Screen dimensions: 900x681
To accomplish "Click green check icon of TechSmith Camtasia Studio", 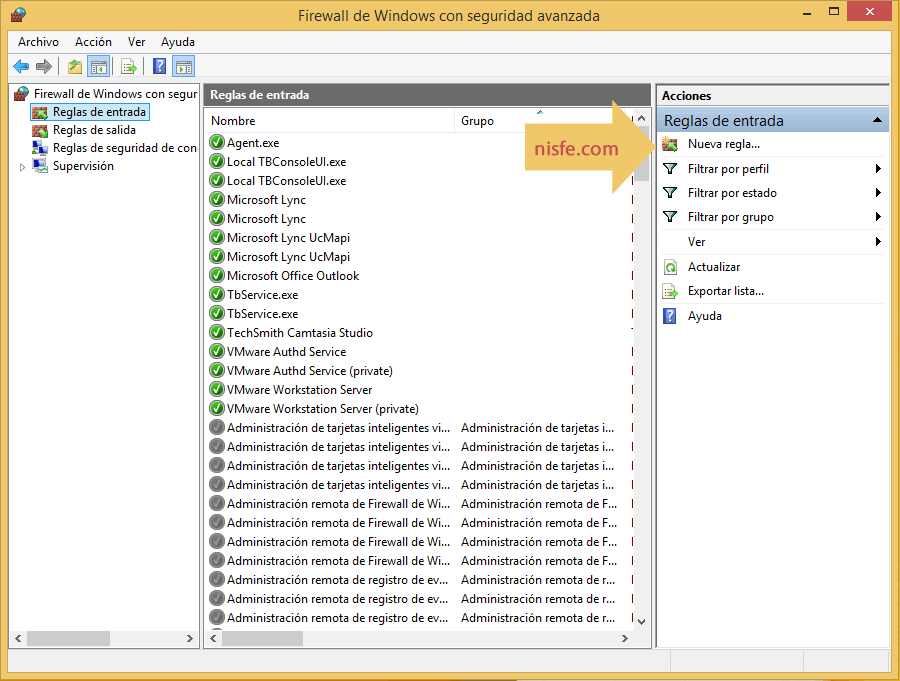I will pyautogui.click(x=217, y=332).
